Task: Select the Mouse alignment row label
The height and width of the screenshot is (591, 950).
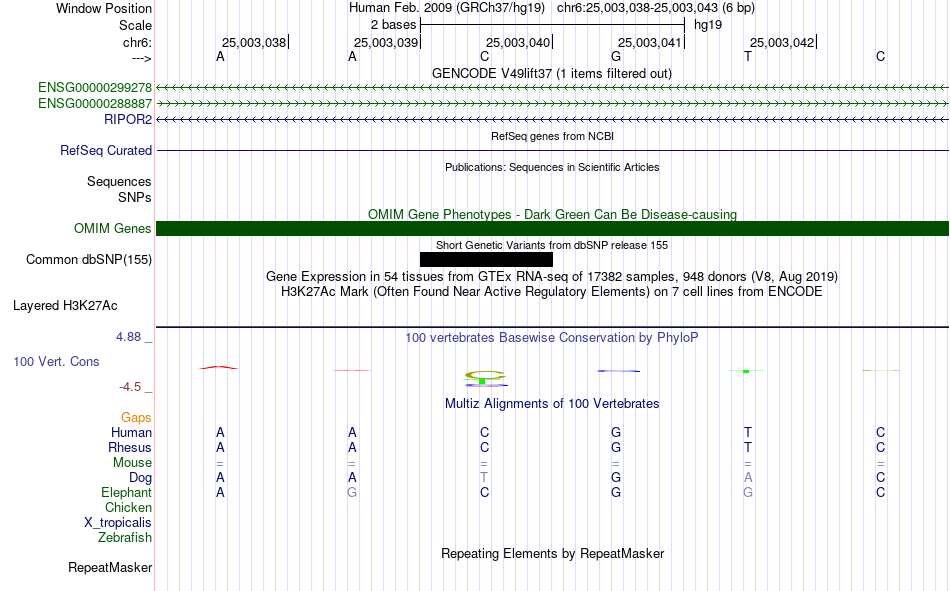Action: (x=132, y=462)
